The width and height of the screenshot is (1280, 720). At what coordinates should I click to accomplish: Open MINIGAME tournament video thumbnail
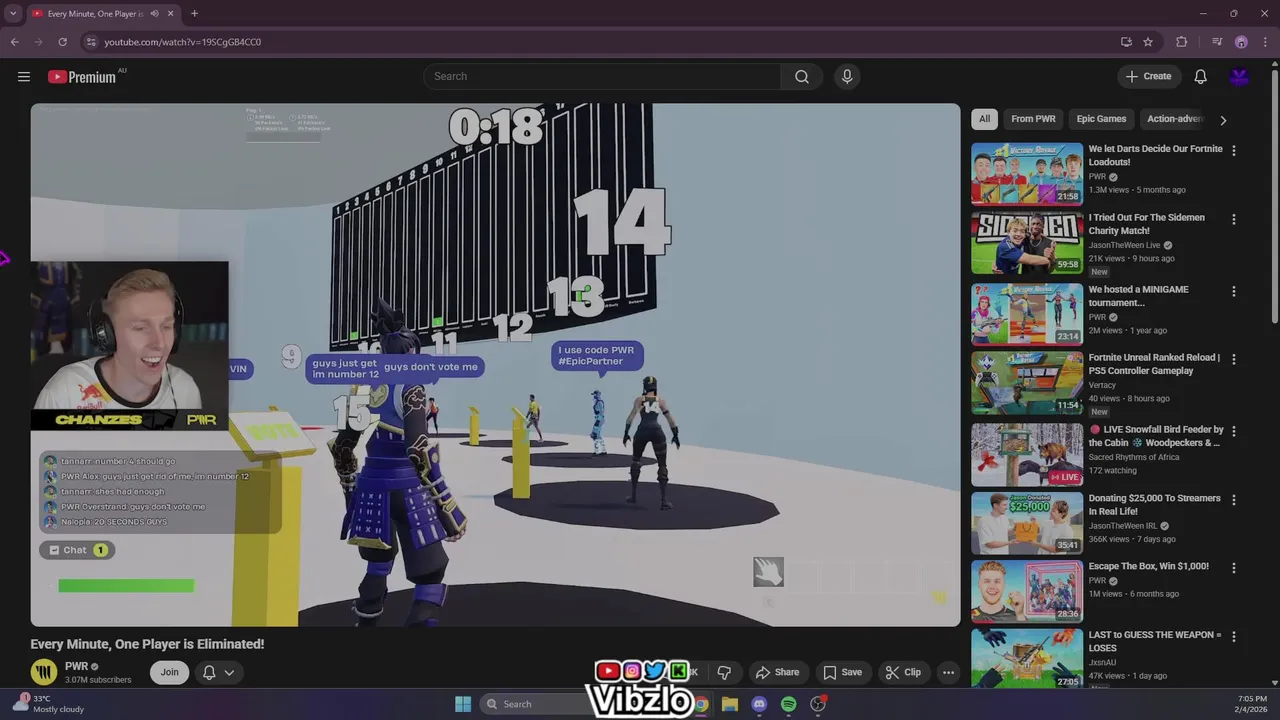point(1027,314)
